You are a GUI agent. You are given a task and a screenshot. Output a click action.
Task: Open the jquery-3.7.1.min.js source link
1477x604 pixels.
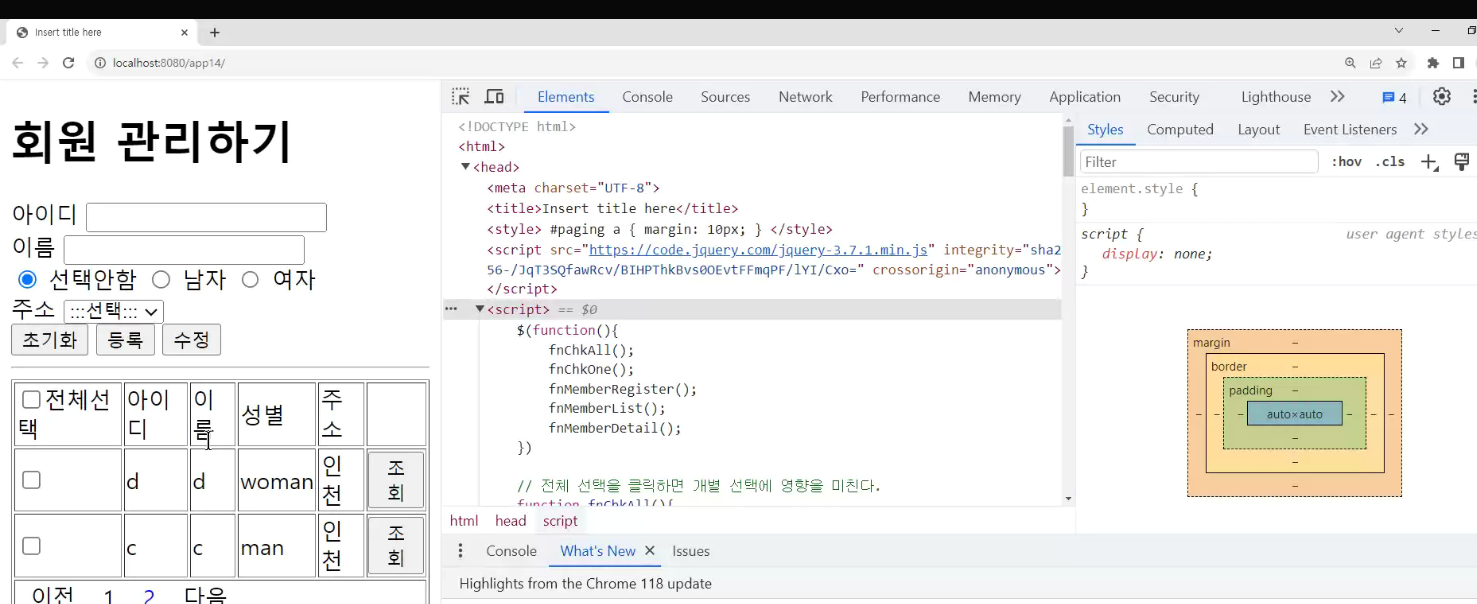coord(760,250)
